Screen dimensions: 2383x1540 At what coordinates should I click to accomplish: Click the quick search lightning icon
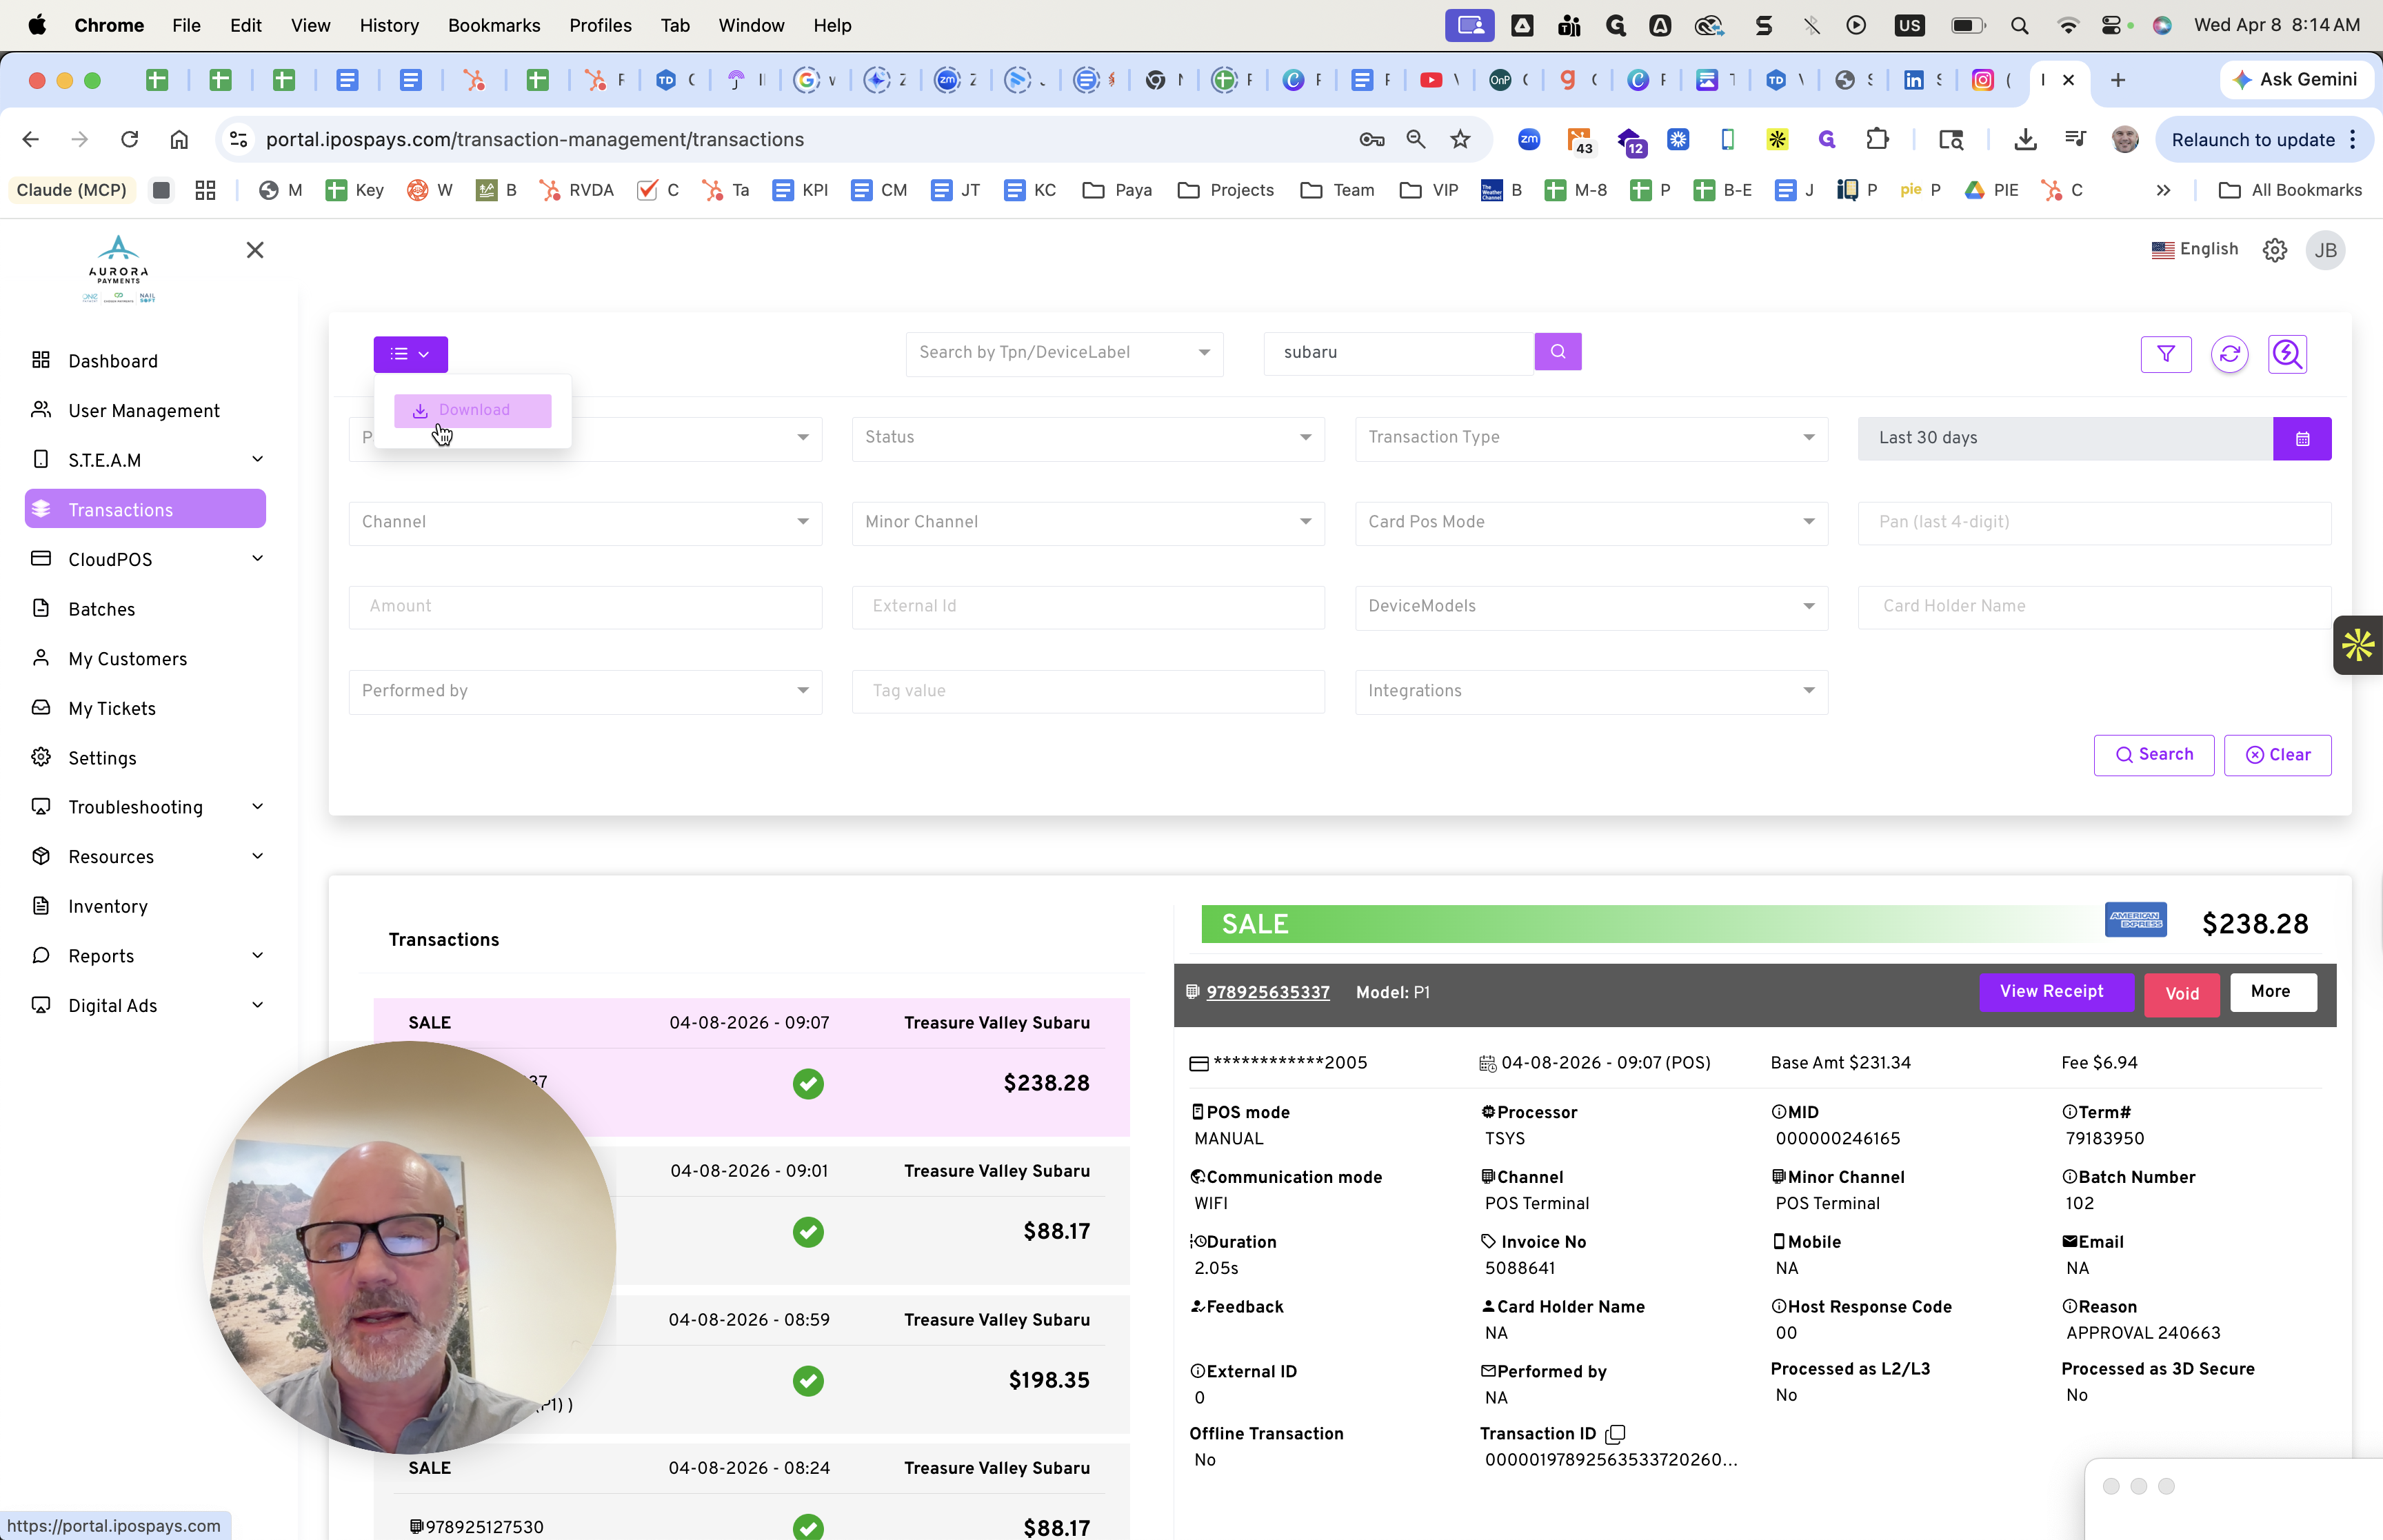[2287, 354]
